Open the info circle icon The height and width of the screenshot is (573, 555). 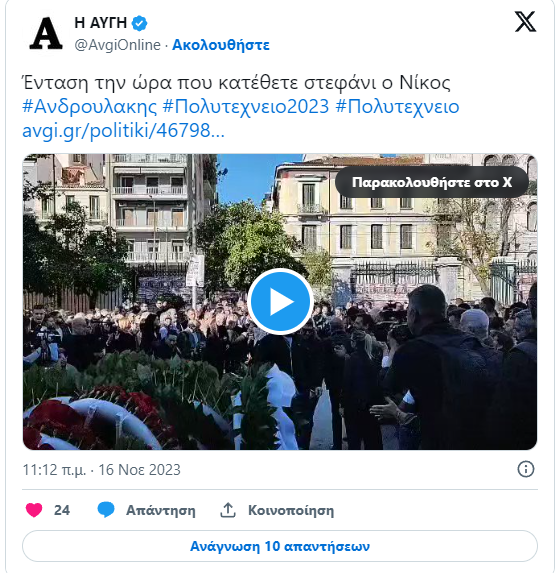(526, 469)
